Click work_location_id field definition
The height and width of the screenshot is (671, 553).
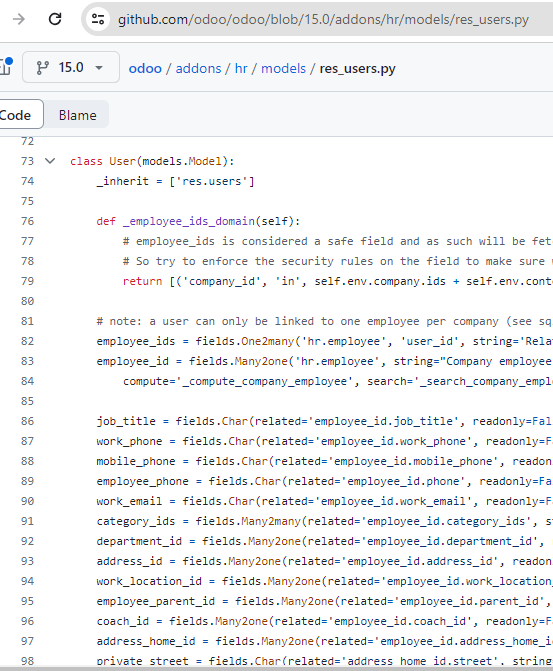324,581
